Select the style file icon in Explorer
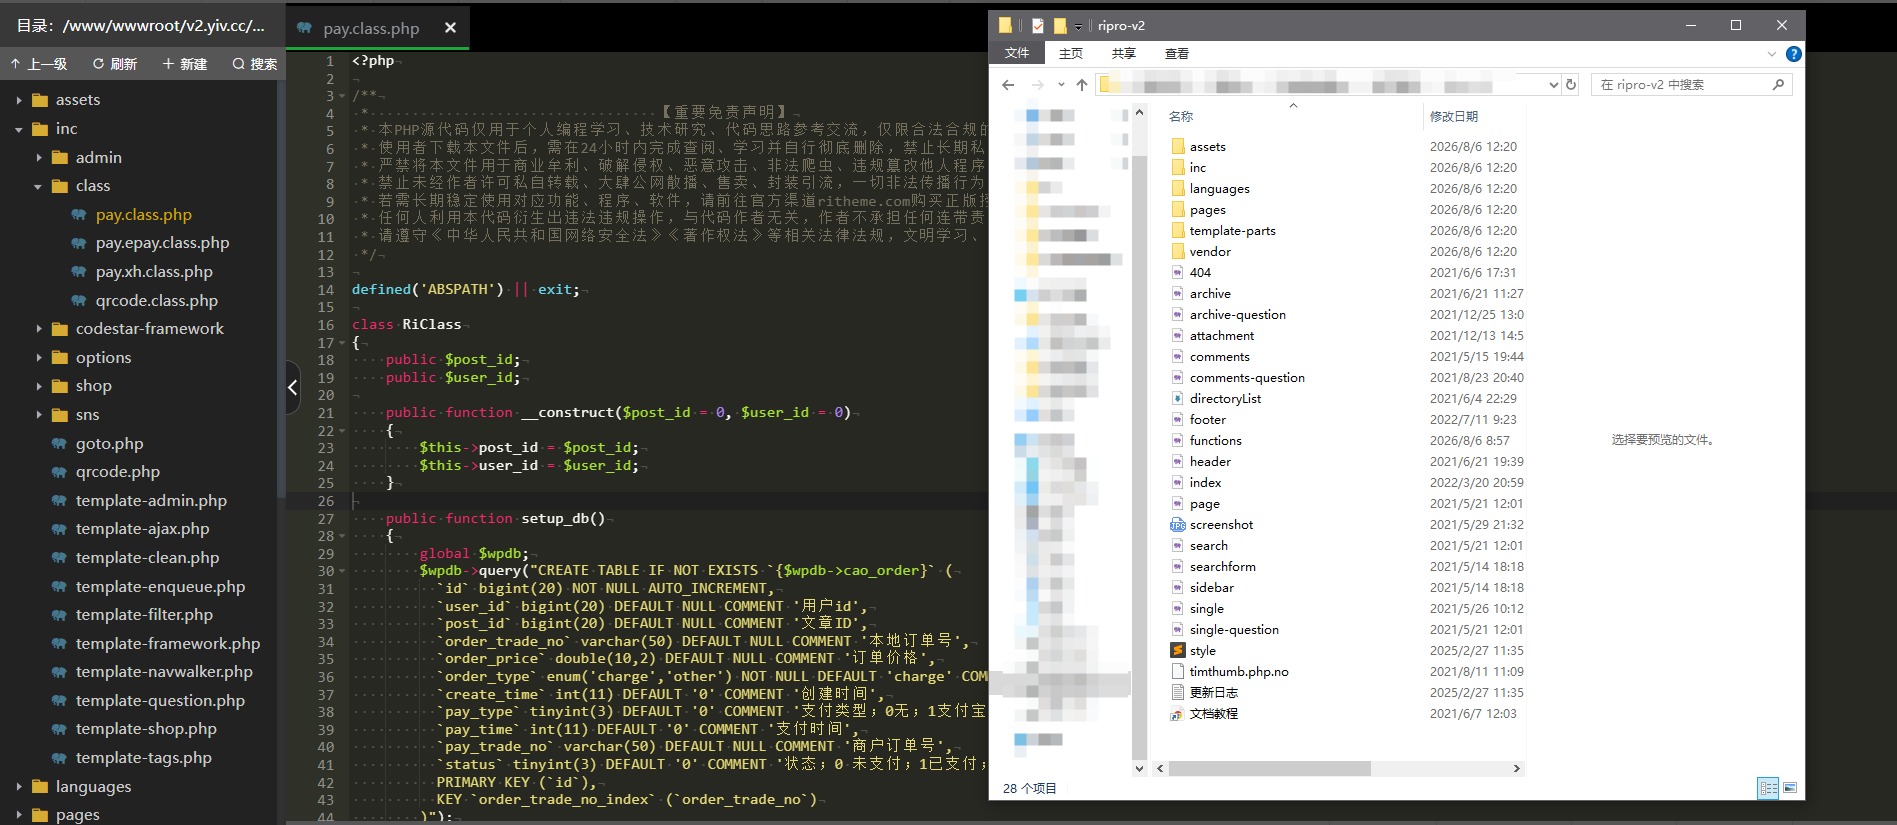Screen dimensions: 1897x825 point(1178,651)
